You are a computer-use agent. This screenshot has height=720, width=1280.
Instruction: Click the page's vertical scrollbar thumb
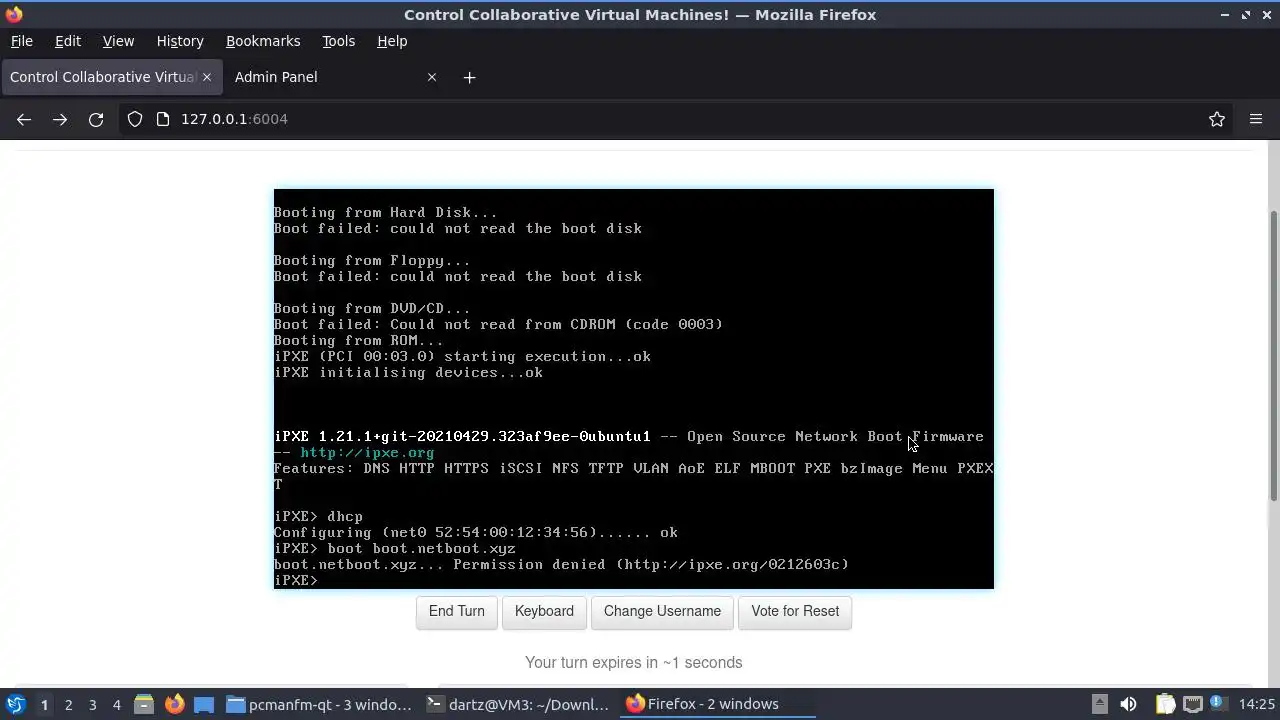click(x=1273, y=355)
